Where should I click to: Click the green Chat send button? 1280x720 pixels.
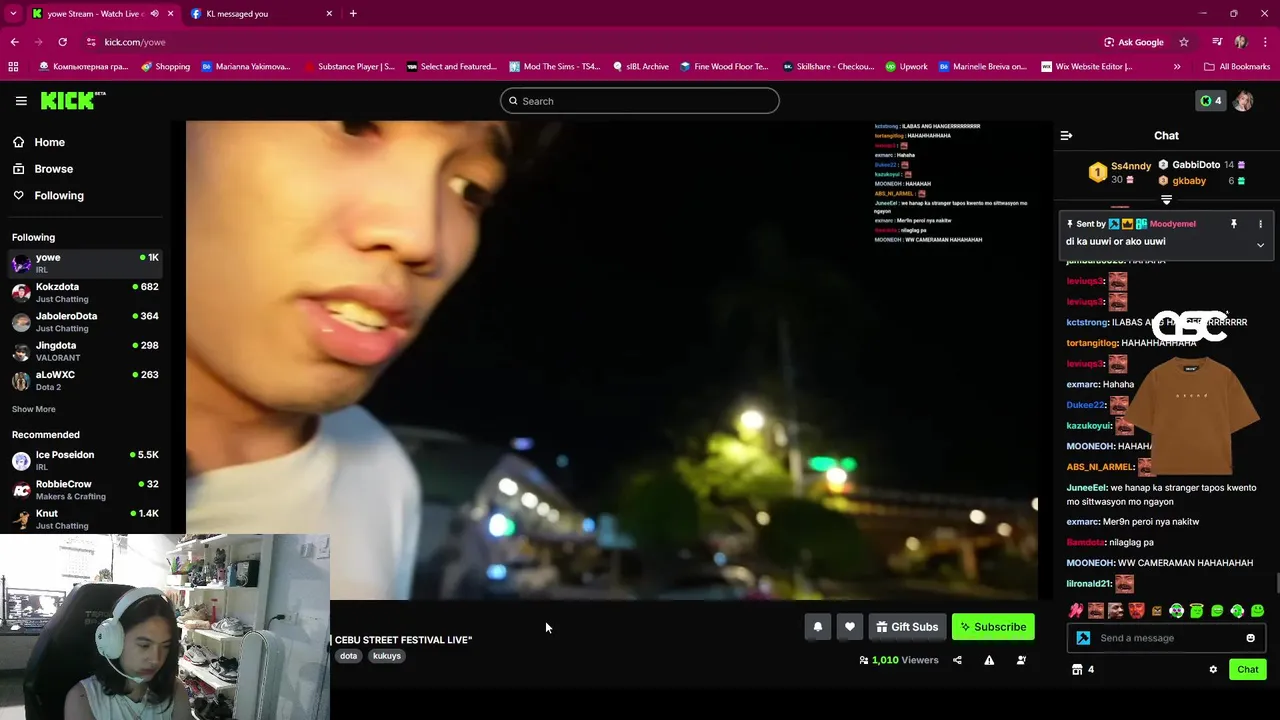pyautogui.click(x=1248, y=670)
